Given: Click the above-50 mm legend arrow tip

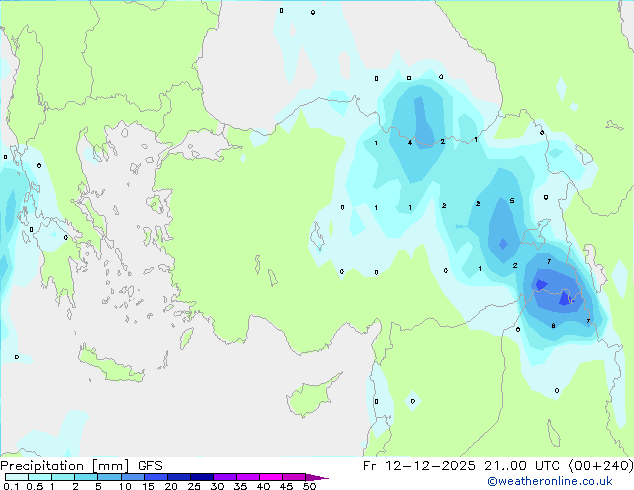Looking at the screenshot, I should coord(317,477).
